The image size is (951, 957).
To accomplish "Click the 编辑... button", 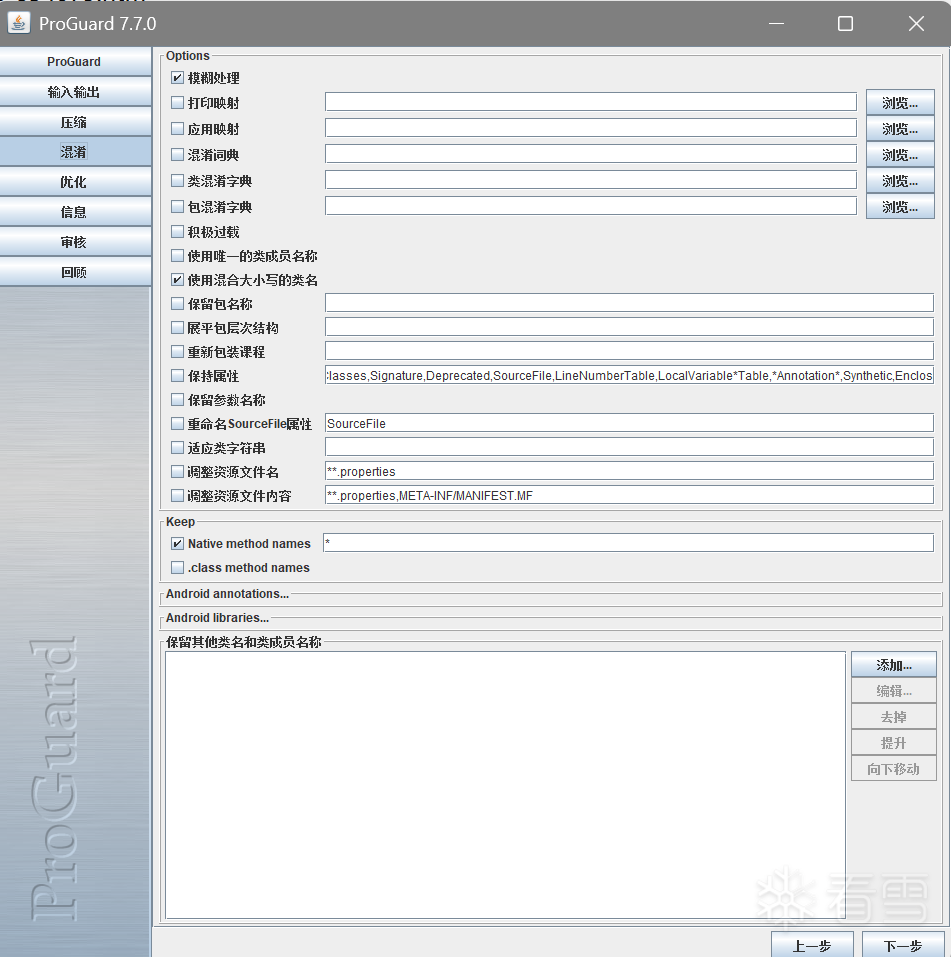I will point(894,691).
